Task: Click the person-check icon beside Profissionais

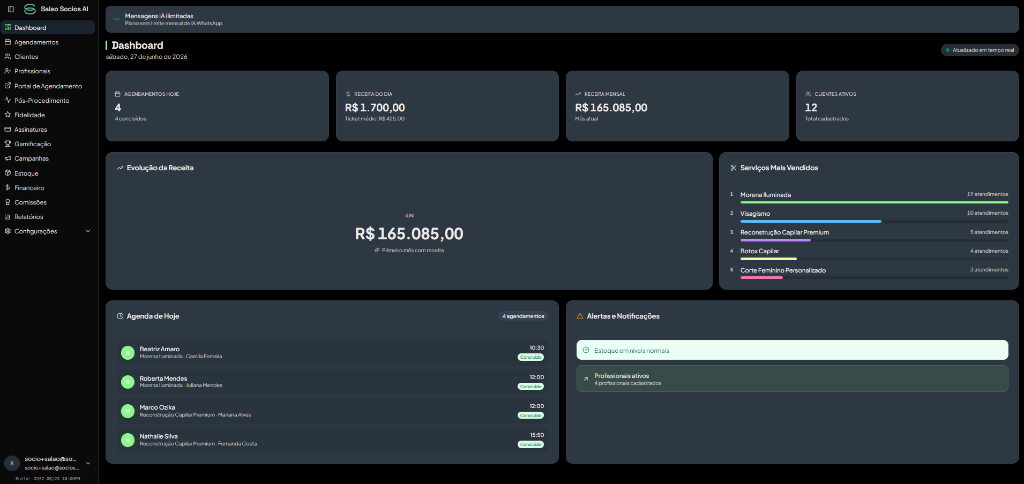Action: 8,71
